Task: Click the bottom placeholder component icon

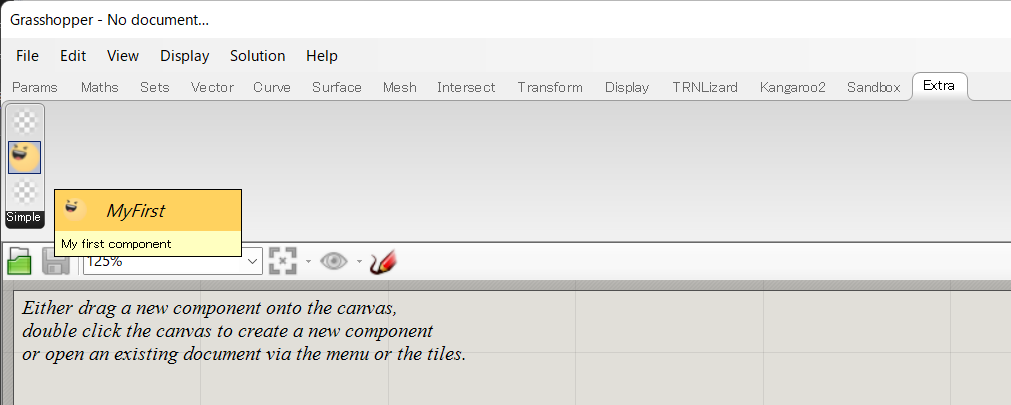Action: tap(25, 192)
